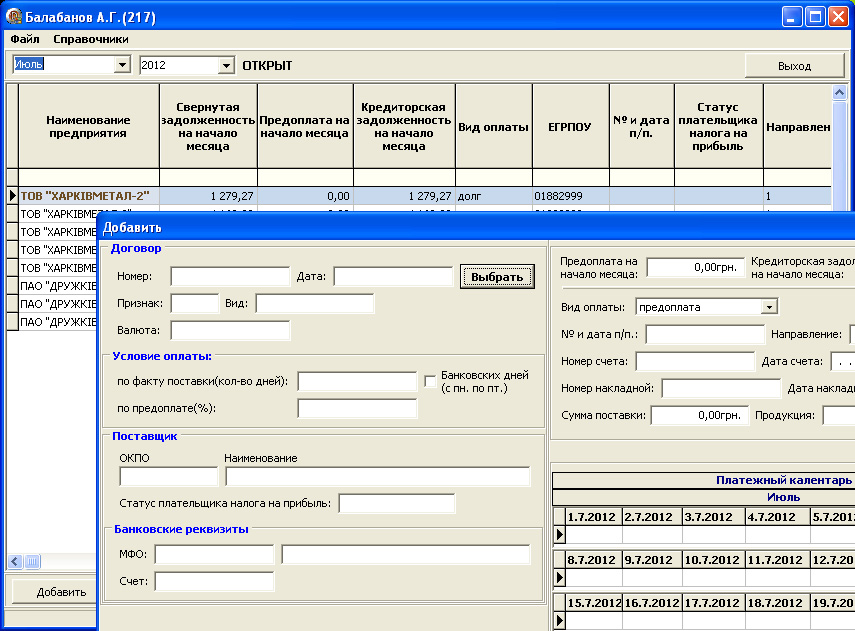Viewport: 855px width, 631px height.
Task: Click row marker under the 1.7.2012 column
Action: pyautogui.click(x=559, y=535)
